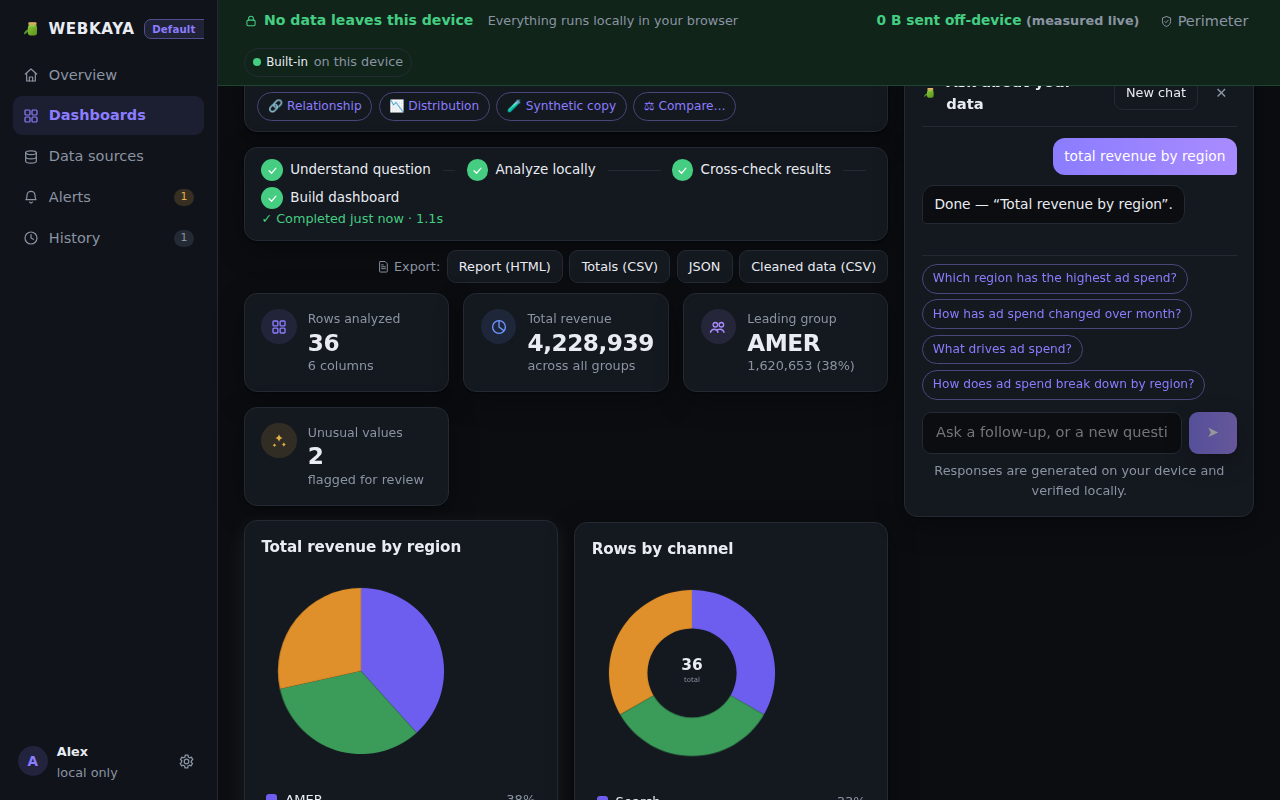This screenshot has height=800, width=1280.
Task: Click the 'total revenue by region' message bubble
Action: [x=1145, y=156]
